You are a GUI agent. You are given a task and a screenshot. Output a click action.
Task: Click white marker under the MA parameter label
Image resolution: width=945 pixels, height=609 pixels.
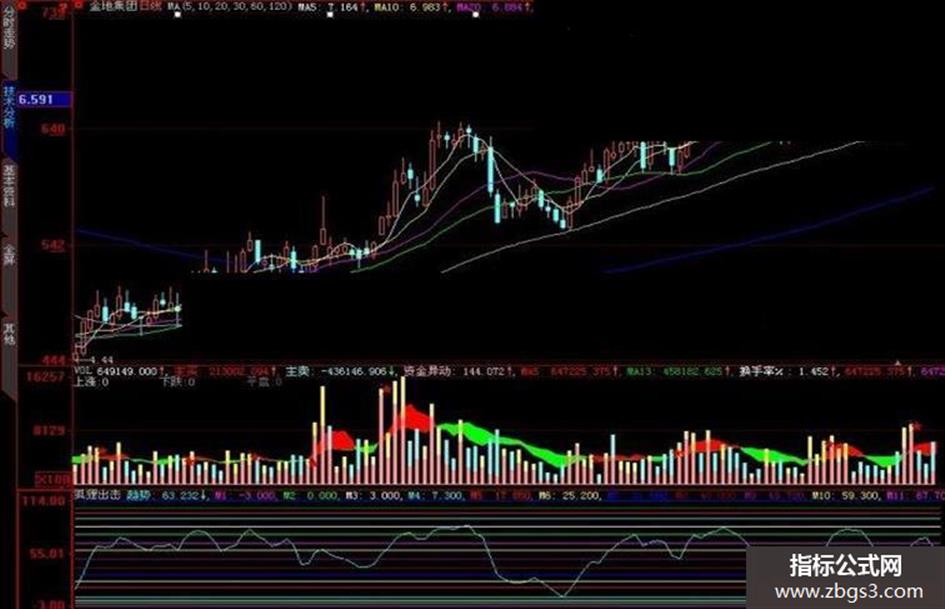click(x=177, y=14)
